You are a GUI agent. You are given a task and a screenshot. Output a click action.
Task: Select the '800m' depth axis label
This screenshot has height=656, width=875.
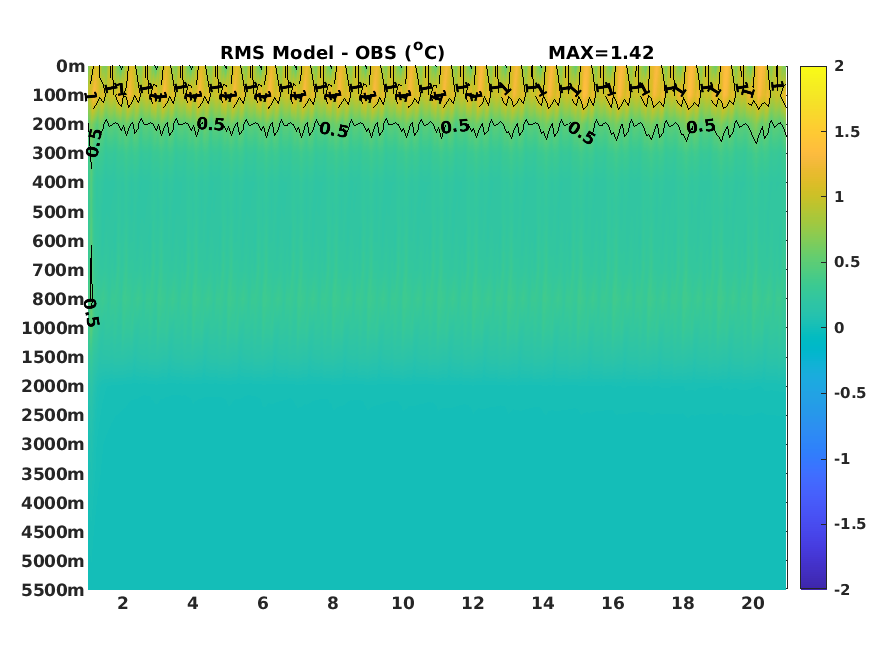[x=58, y=299]
